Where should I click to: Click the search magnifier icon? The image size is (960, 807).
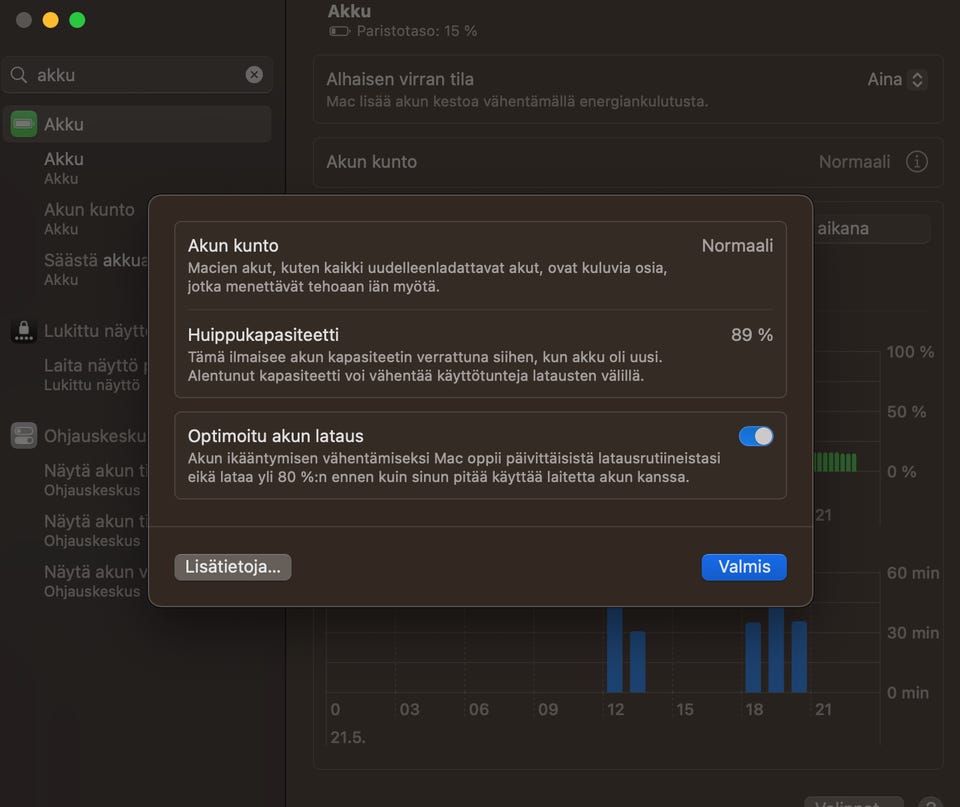[19, 75]
